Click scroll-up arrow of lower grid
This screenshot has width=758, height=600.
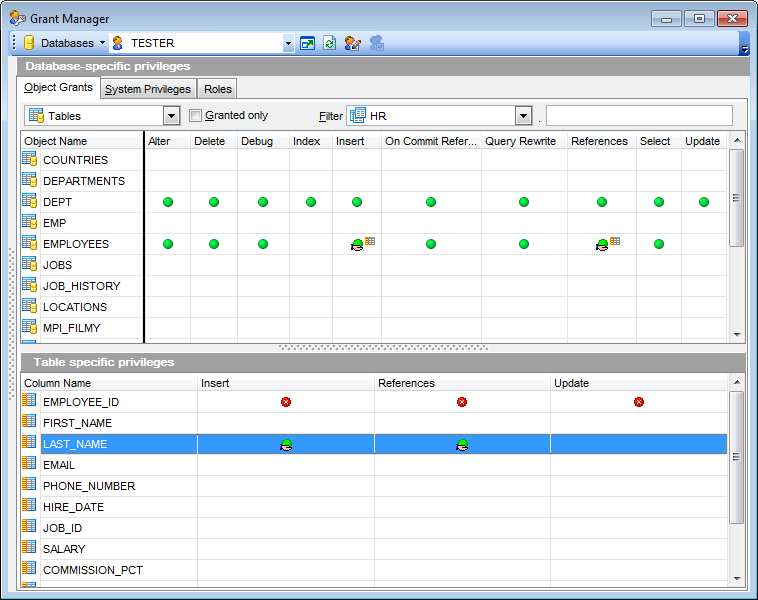tap(737, 382)
